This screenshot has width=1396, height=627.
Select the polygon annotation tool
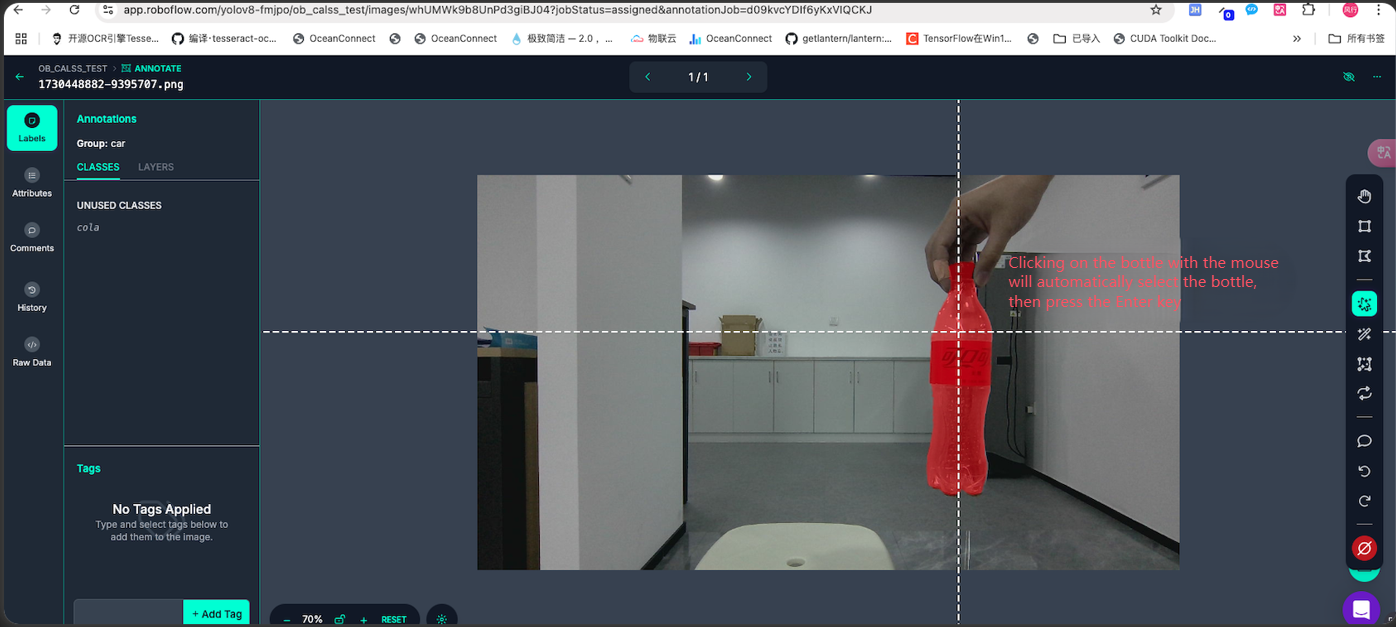[x=1364, y=257]
